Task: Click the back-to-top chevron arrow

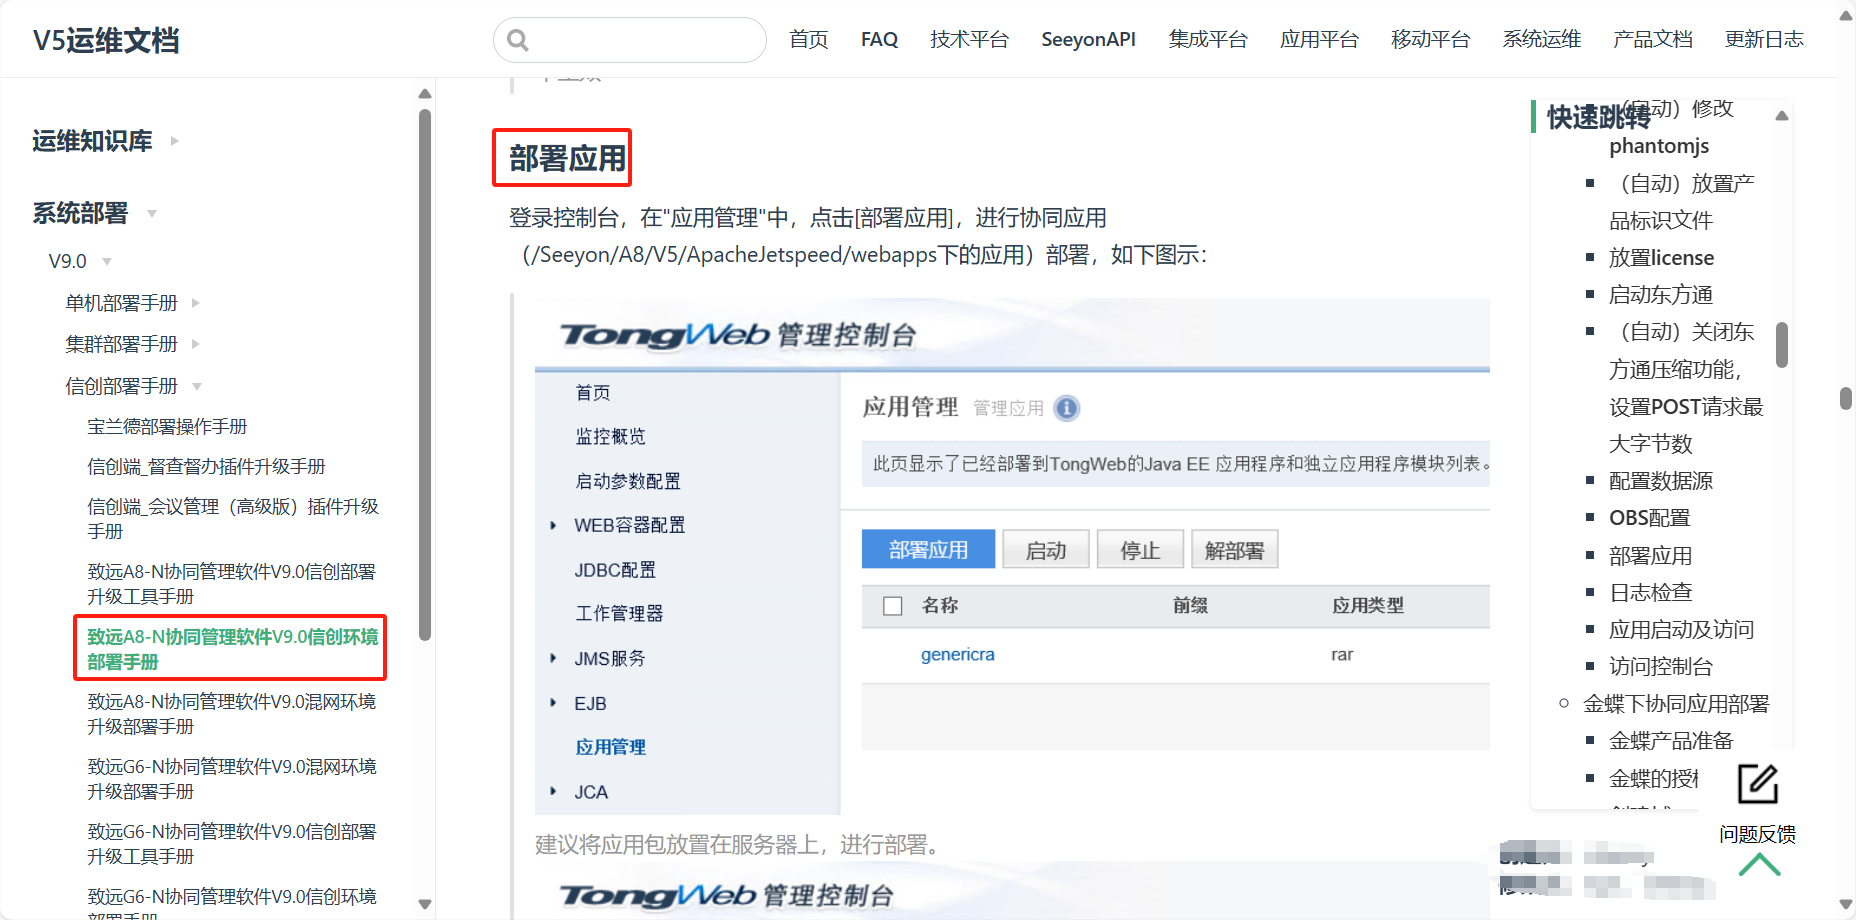Action: pos(1759,864)
